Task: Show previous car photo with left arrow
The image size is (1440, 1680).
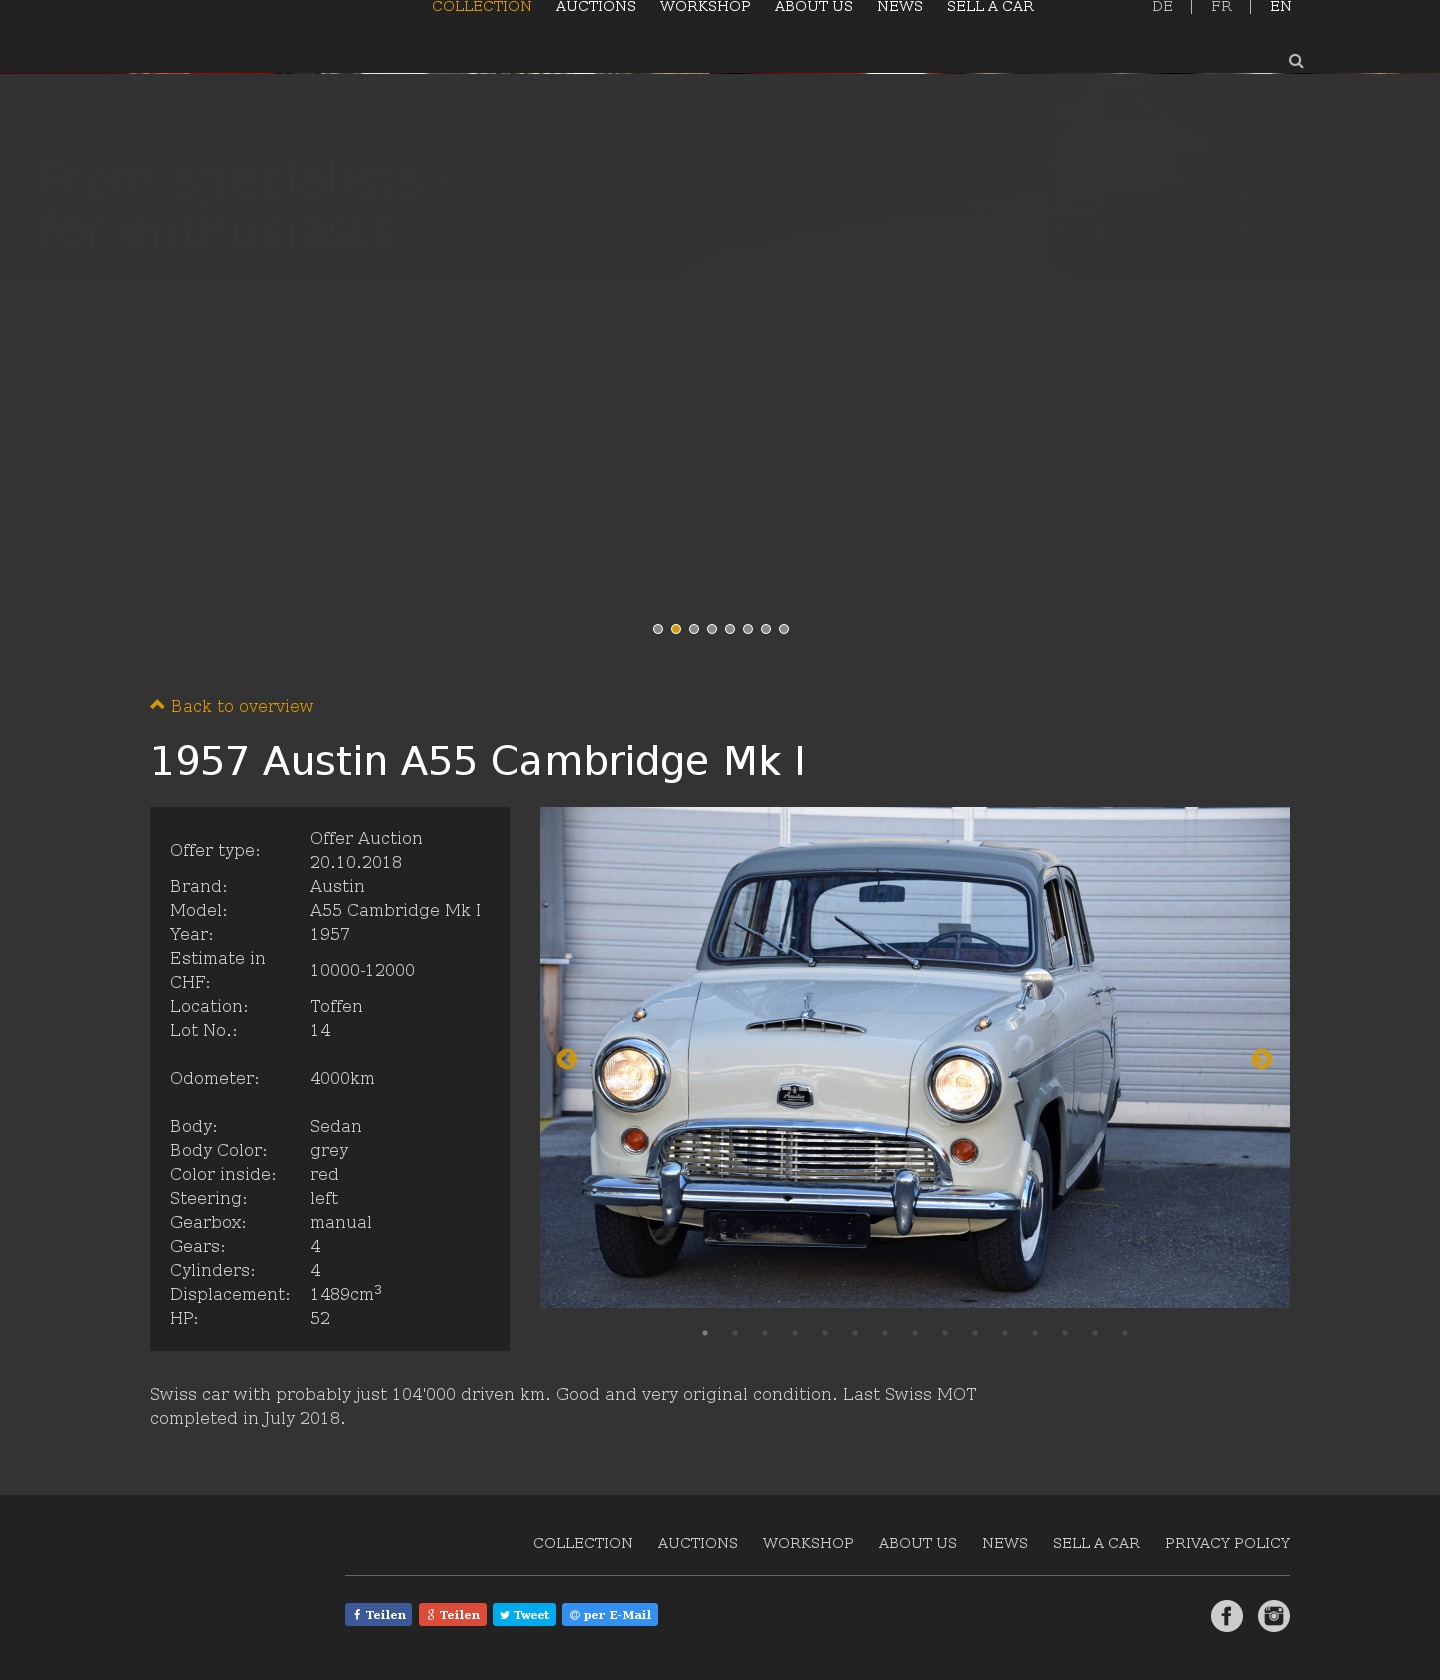Action: coord(566,1059)
